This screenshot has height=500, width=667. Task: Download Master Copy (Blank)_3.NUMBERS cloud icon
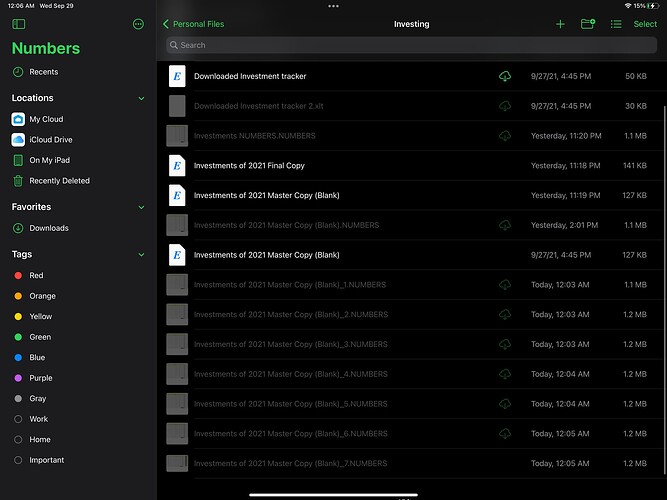[x=505, y=344]
